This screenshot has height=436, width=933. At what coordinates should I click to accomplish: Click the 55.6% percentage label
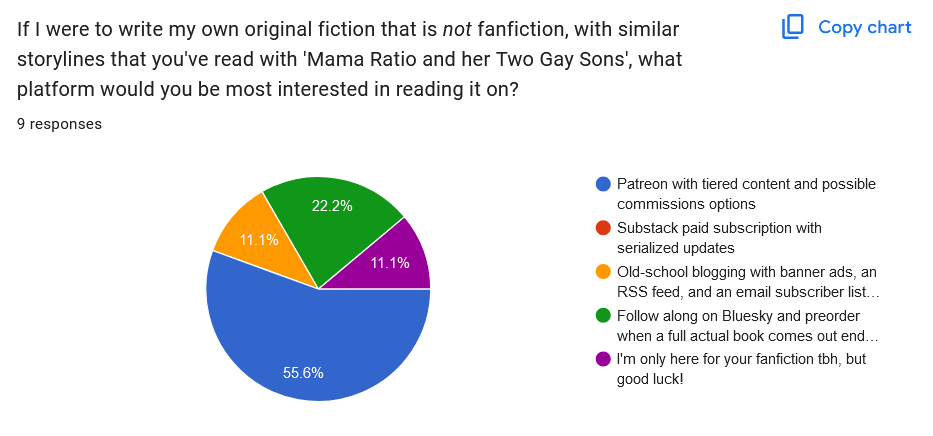(x=303, y=373)
